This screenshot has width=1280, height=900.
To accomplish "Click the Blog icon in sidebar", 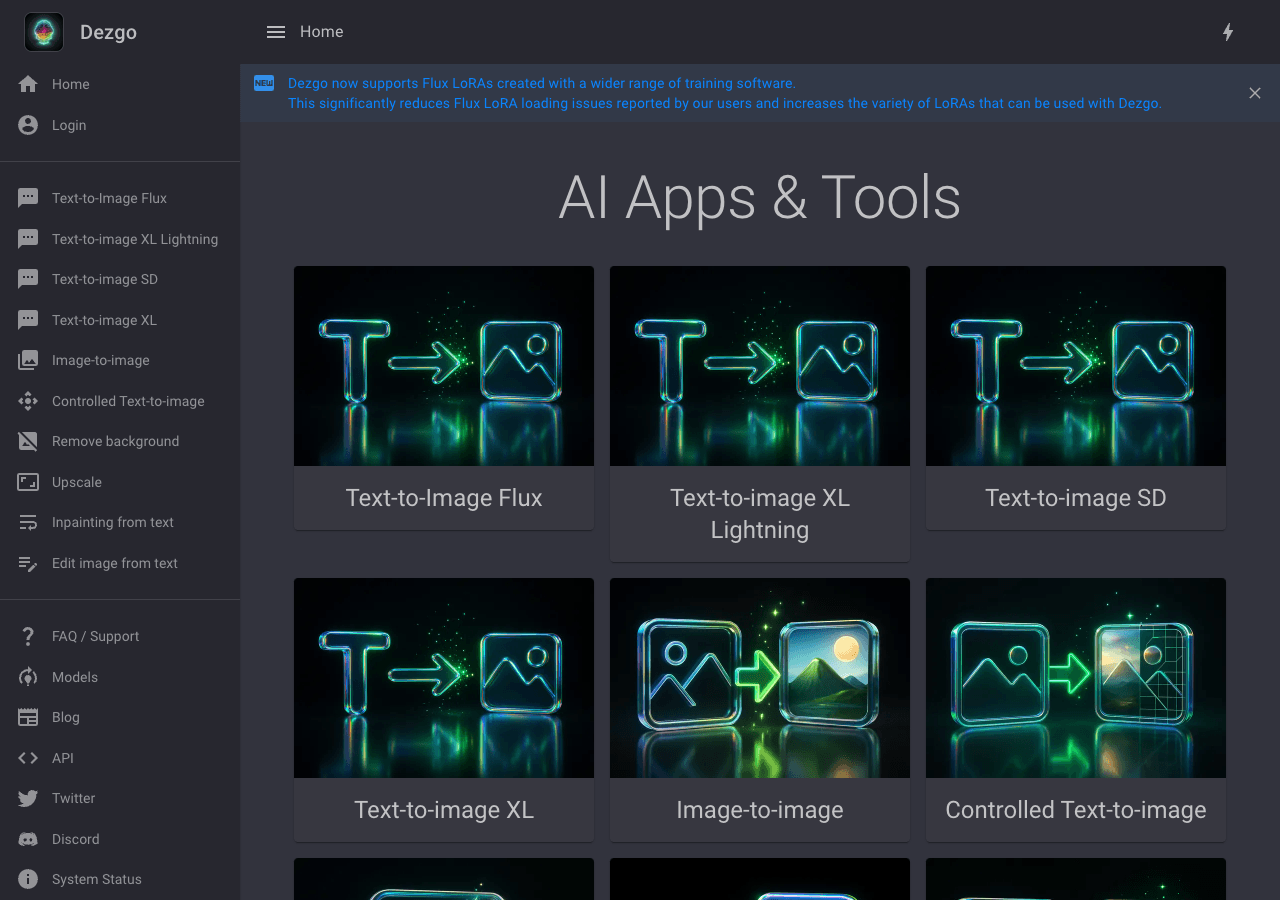I will [x=28, y=717].
